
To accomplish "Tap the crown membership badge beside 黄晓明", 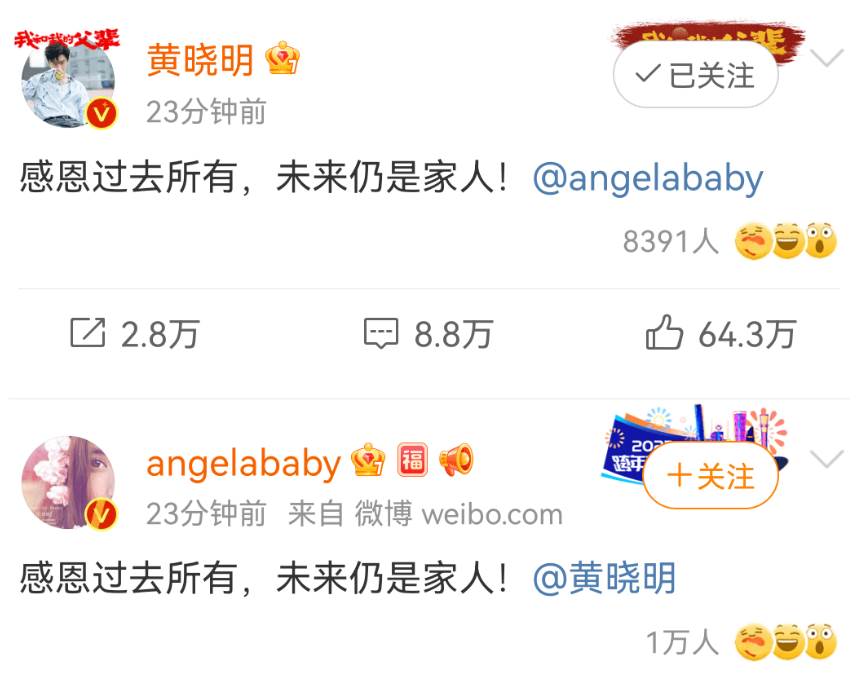I will coord(283,58).
